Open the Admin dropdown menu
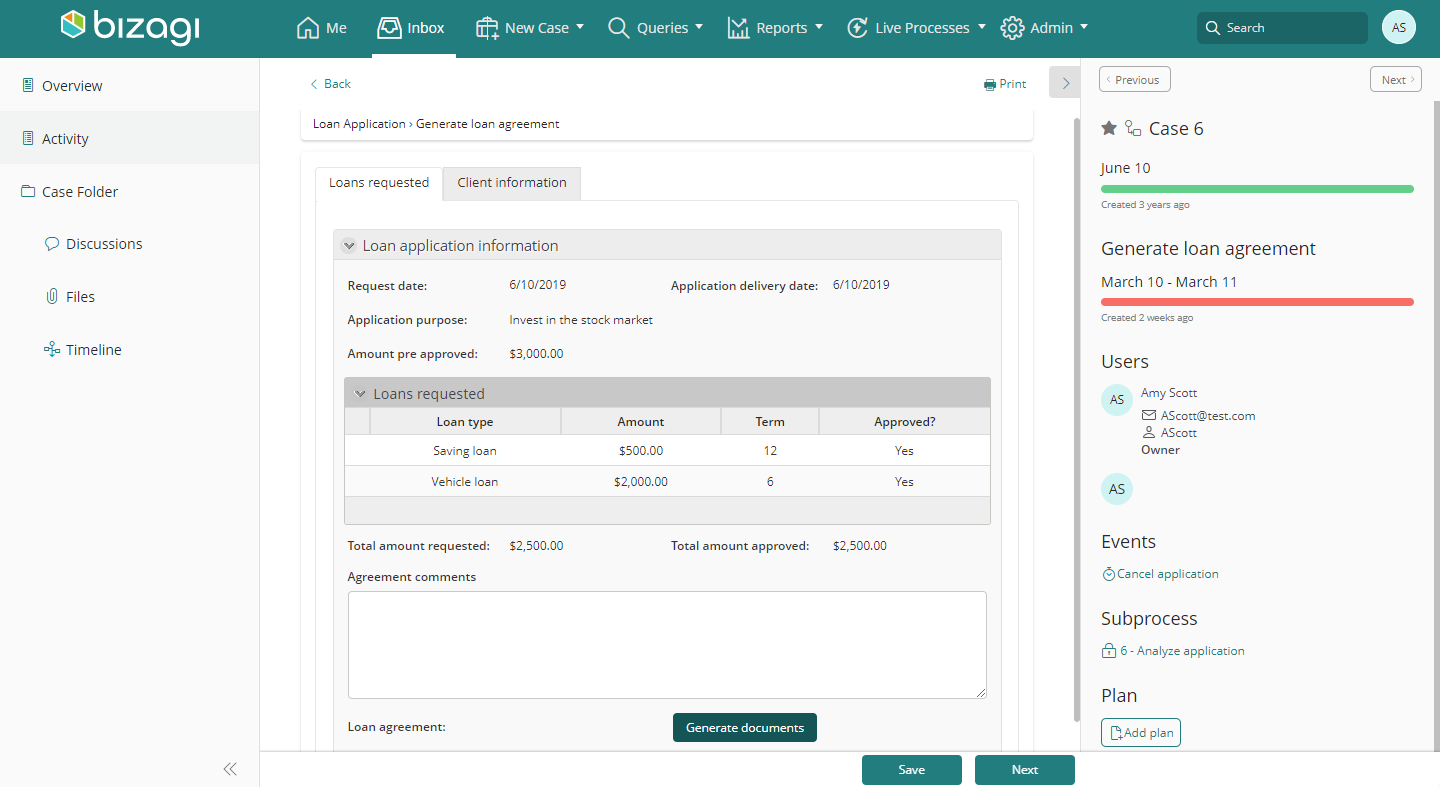 [x=1044, y=28]
